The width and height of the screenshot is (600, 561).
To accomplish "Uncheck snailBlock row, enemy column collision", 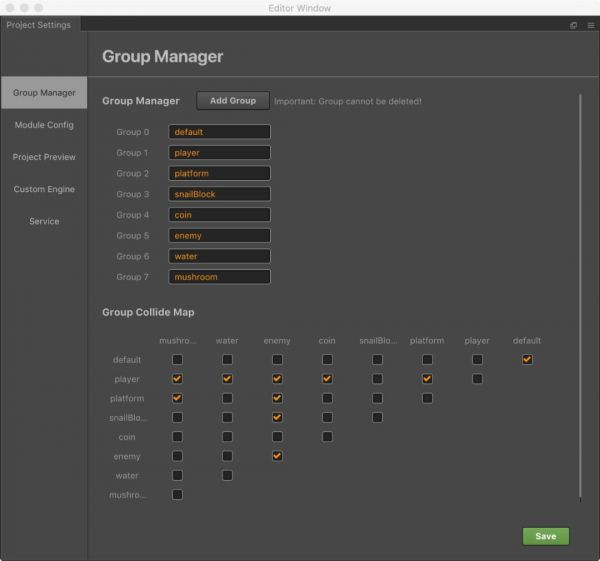I will click(277, 417).
